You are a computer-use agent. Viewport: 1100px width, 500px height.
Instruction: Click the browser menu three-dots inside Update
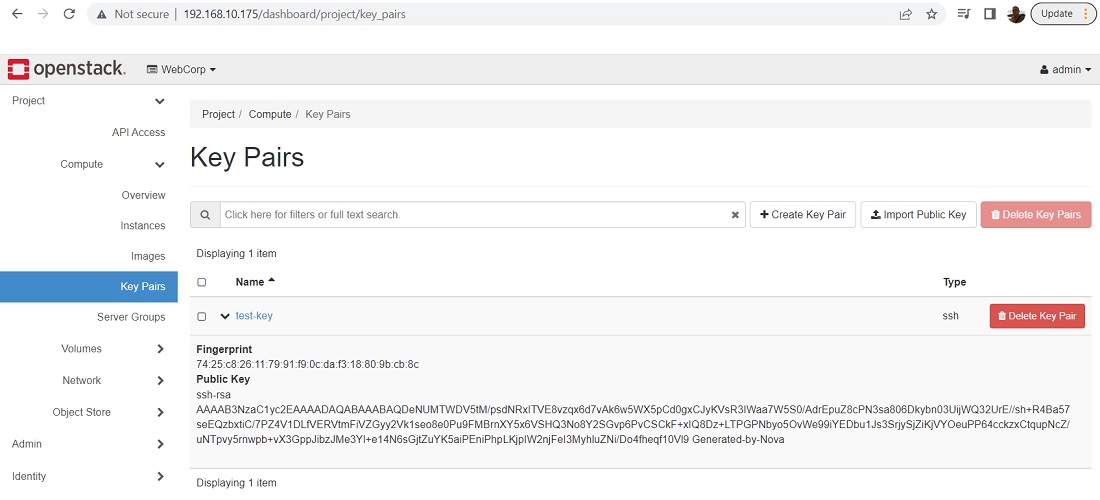tap(1086, 14)
